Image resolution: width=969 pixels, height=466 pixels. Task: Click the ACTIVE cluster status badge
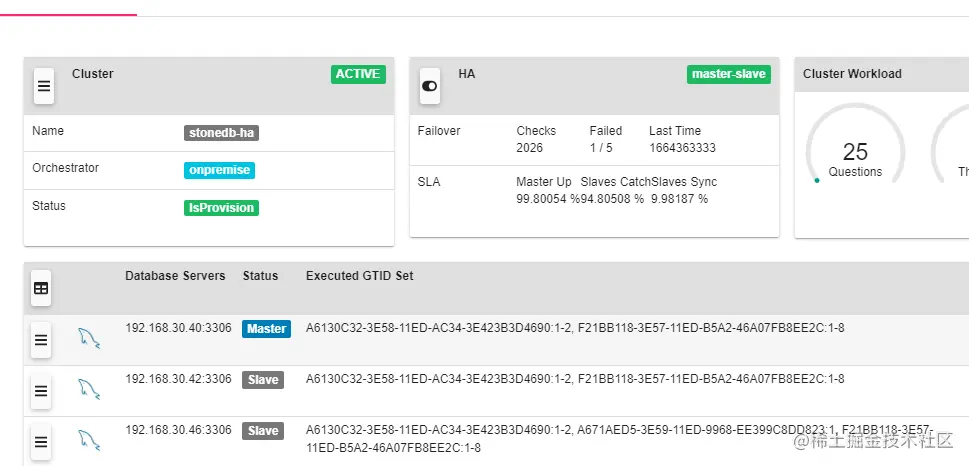[358, 74]
